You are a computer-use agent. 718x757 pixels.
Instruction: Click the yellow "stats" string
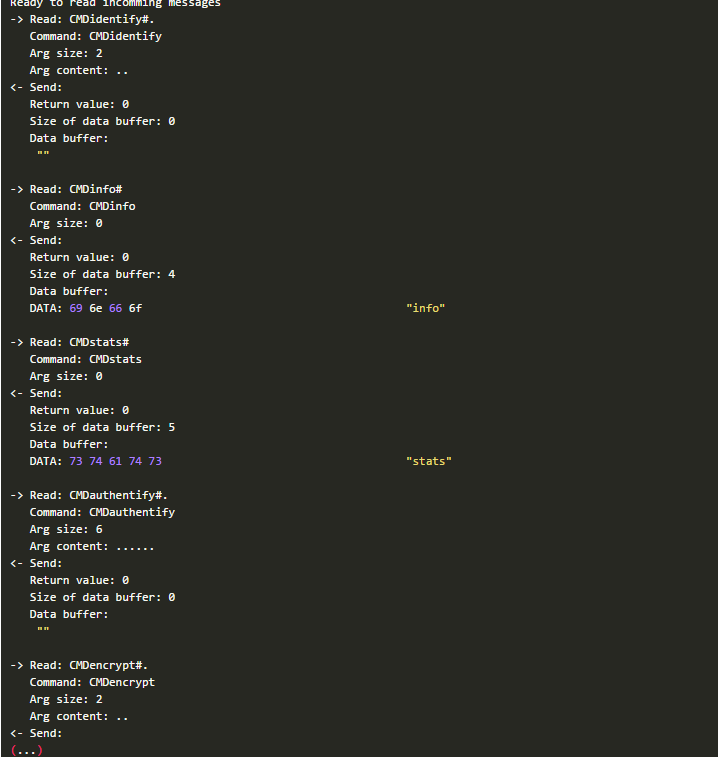(x=429, y=461)
